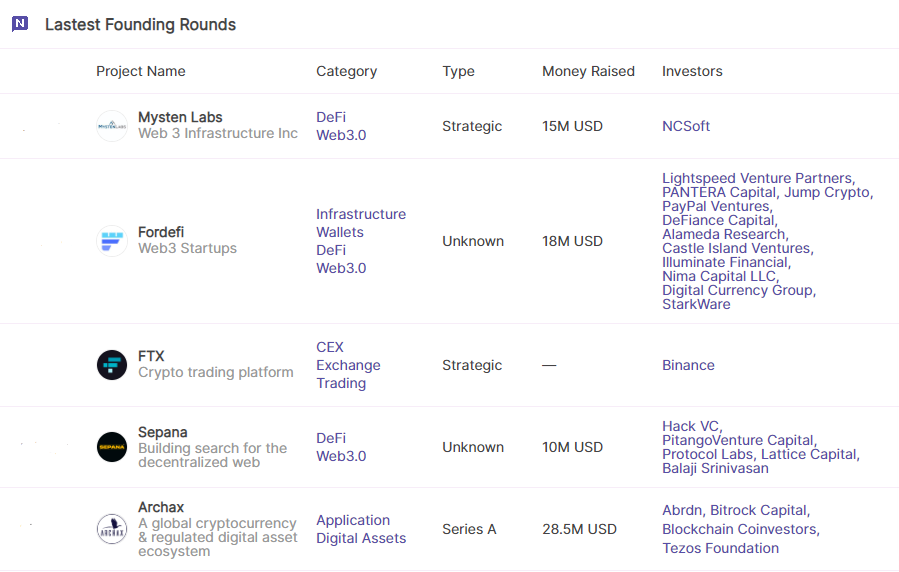Click the 15M USD amount for Mysten Labs
Image resolution: width=899 pixels, height=572 pixels.
pyautogui.click(x=572, y=126)
